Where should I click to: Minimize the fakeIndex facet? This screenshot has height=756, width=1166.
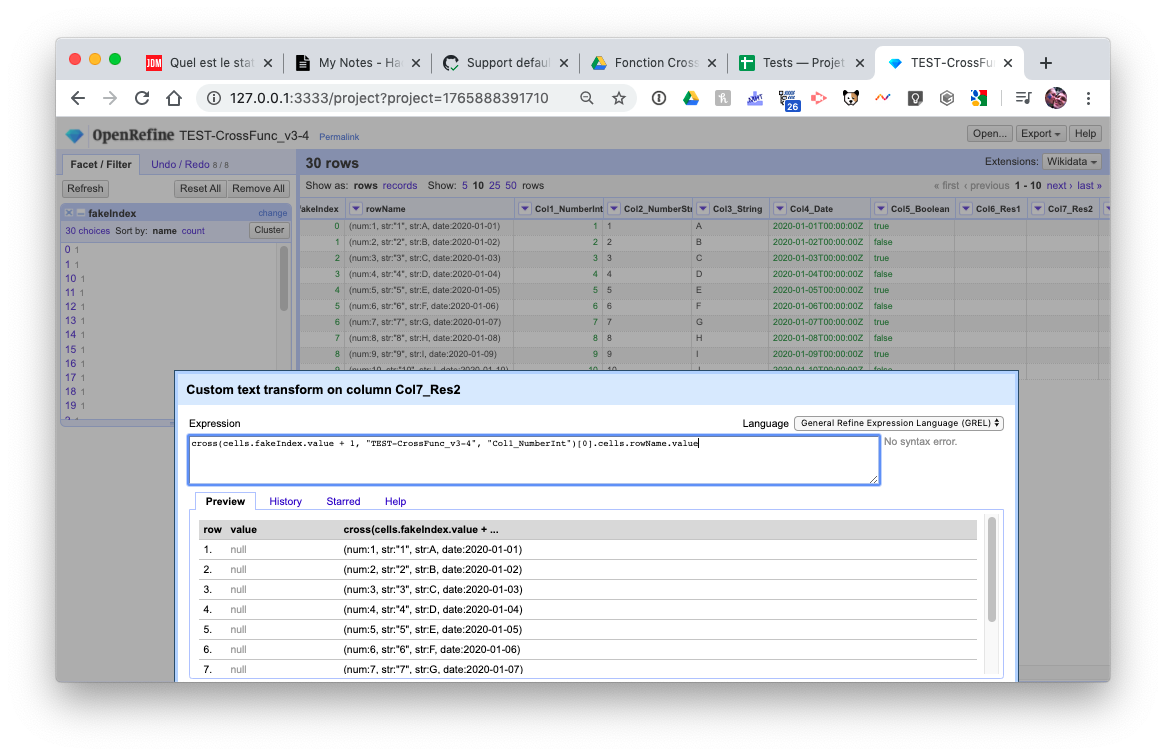click(x=80, y=213)
